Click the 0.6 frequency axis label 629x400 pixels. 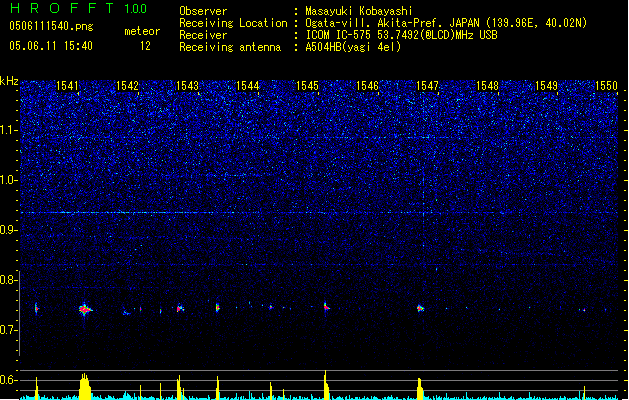point(9,380)
